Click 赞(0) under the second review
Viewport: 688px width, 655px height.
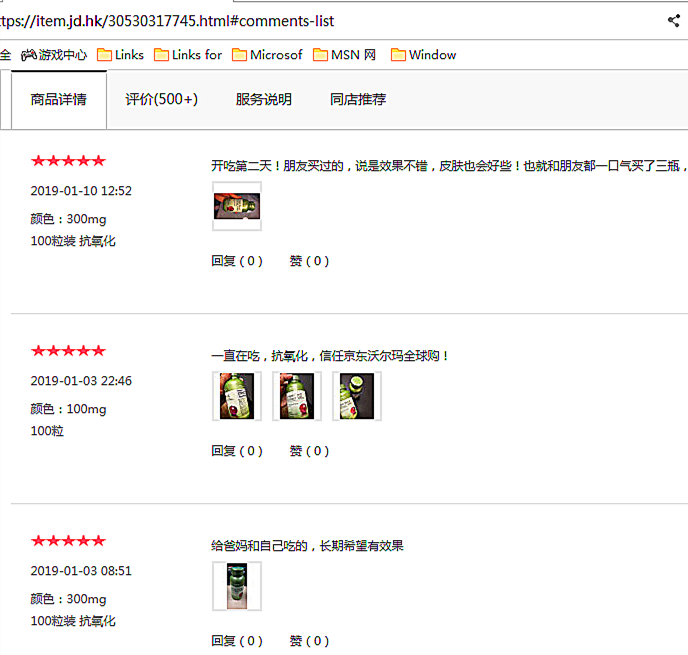(x=309, y=451)
